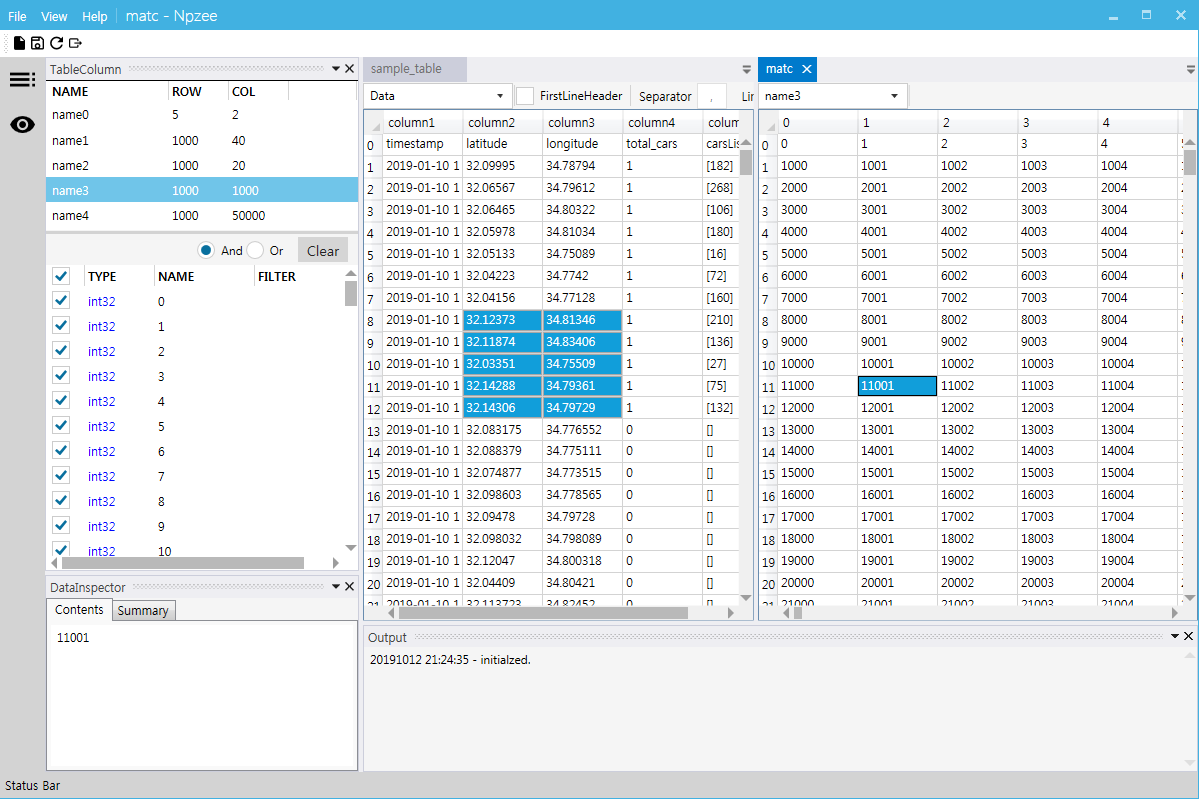The width and height of the screenshot is (1199, 799).
Task: Click the save icon in toolbar
Action: pyautogui.click(x=37, y=43)
